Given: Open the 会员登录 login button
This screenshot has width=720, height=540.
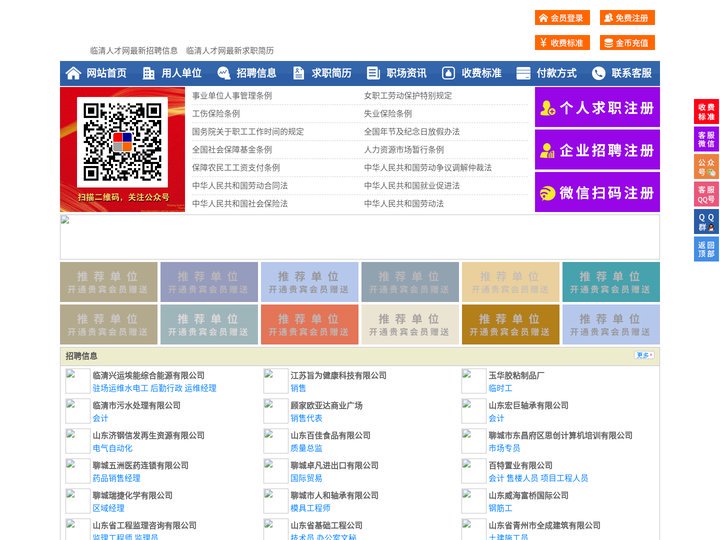Looking at the screenshot, I should click(x=562, y=18).
